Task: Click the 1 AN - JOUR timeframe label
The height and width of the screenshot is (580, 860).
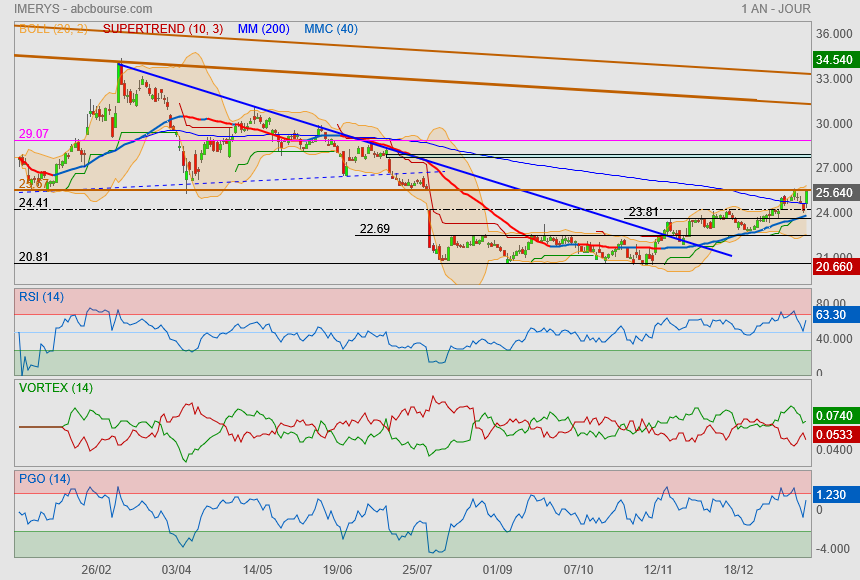Action: click(x=796, y=8)
